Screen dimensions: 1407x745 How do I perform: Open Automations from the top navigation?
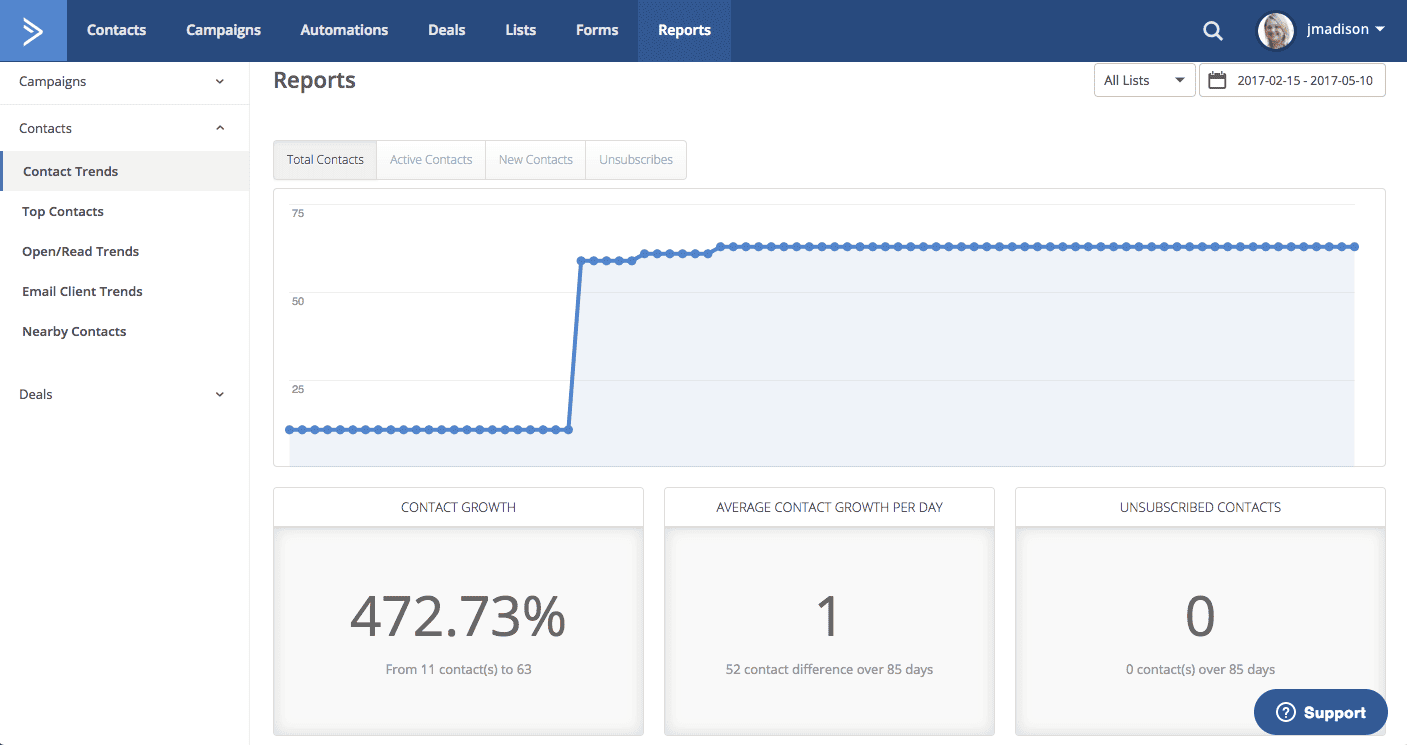point(344,30)
